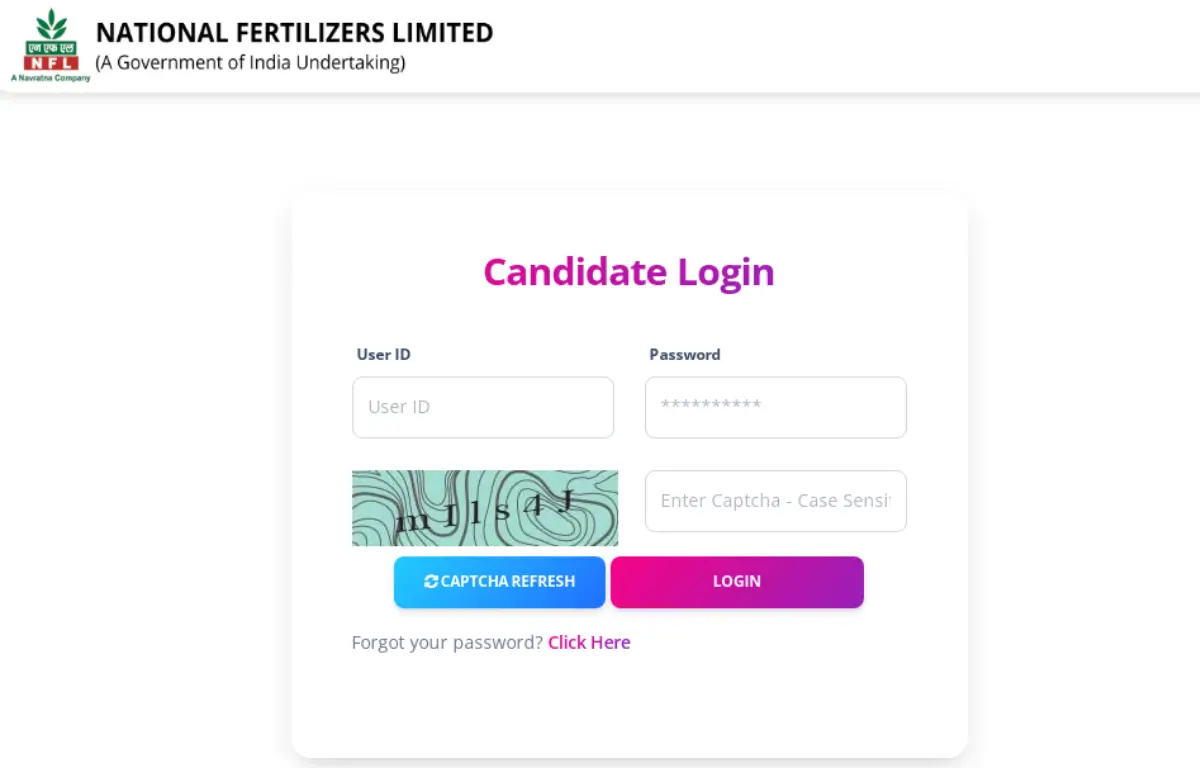Click the circular refresh arrows icon
Image resolution: width=1200 pixels, height=768 pixels.
coord(431,581)
